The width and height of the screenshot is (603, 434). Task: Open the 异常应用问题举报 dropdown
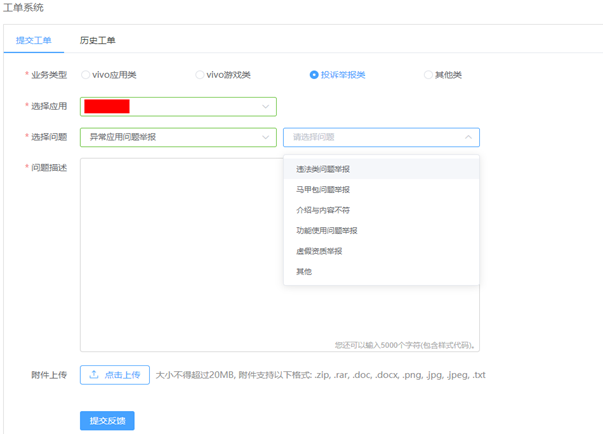(x=178, y=137)
